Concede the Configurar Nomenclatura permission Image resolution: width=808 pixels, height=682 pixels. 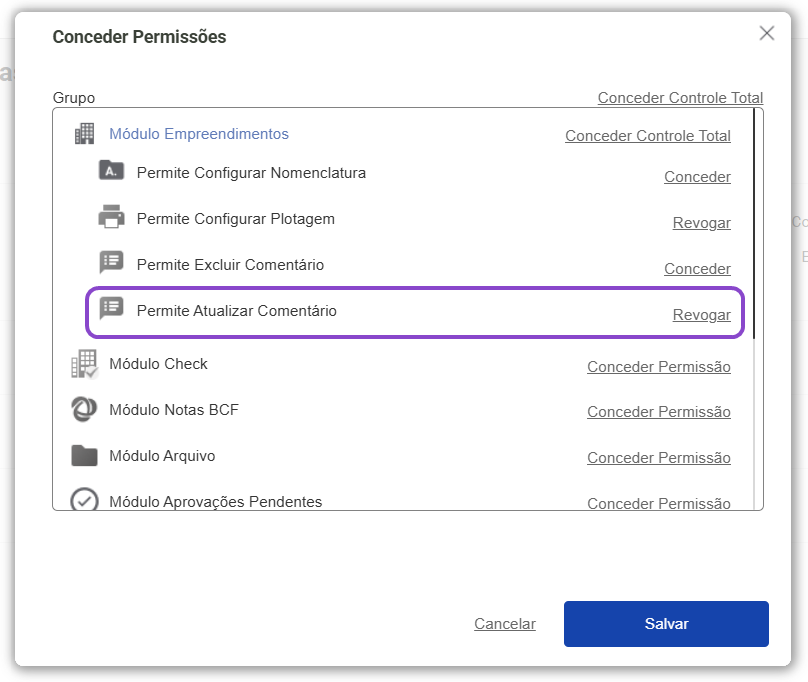pyautogui.click(x=697, y=177)
